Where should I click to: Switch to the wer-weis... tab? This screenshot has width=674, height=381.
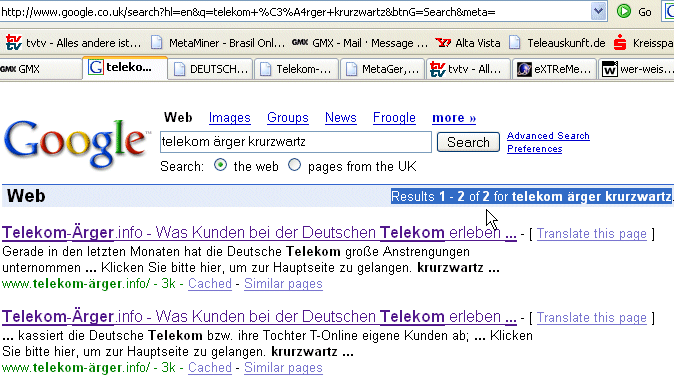636,69
